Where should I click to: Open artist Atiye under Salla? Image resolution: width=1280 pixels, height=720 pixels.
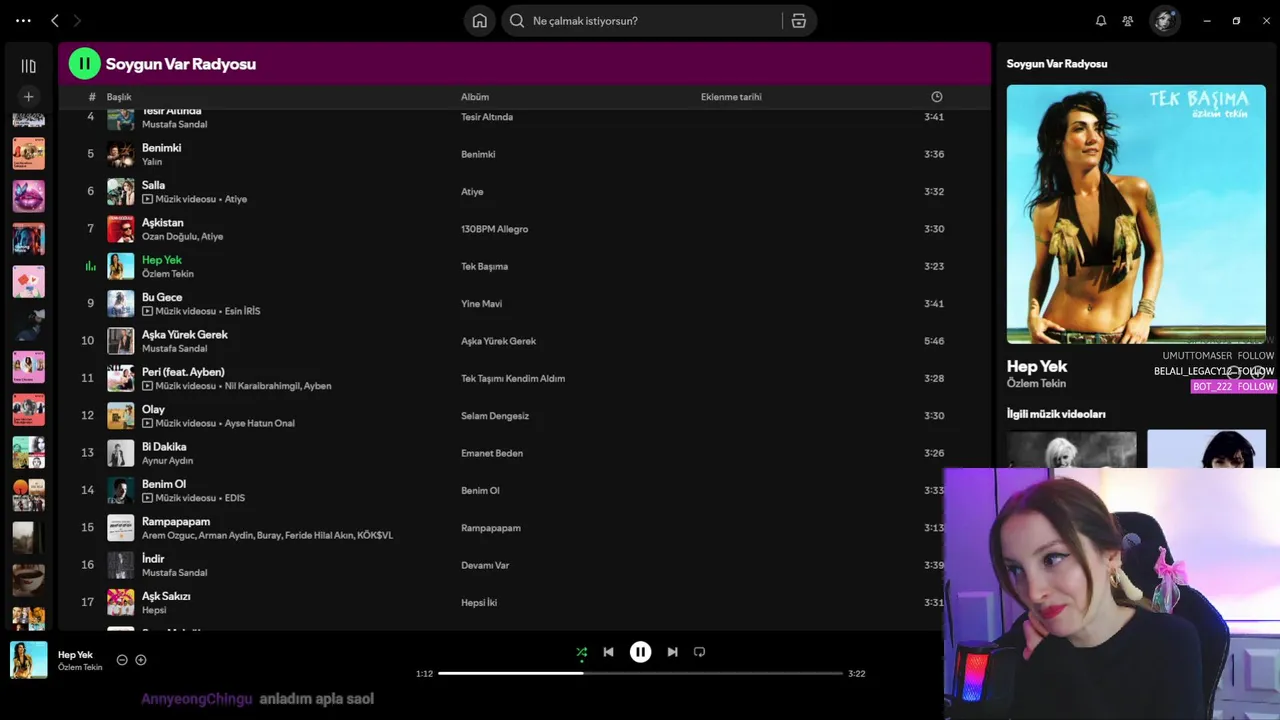pos(236,199)
